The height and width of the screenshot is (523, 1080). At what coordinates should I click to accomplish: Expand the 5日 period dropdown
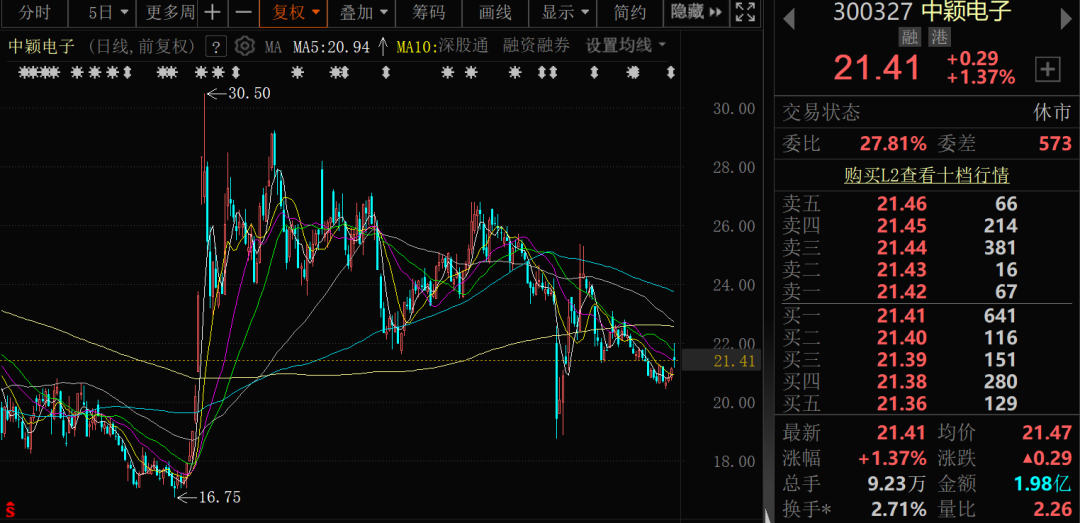108,13
